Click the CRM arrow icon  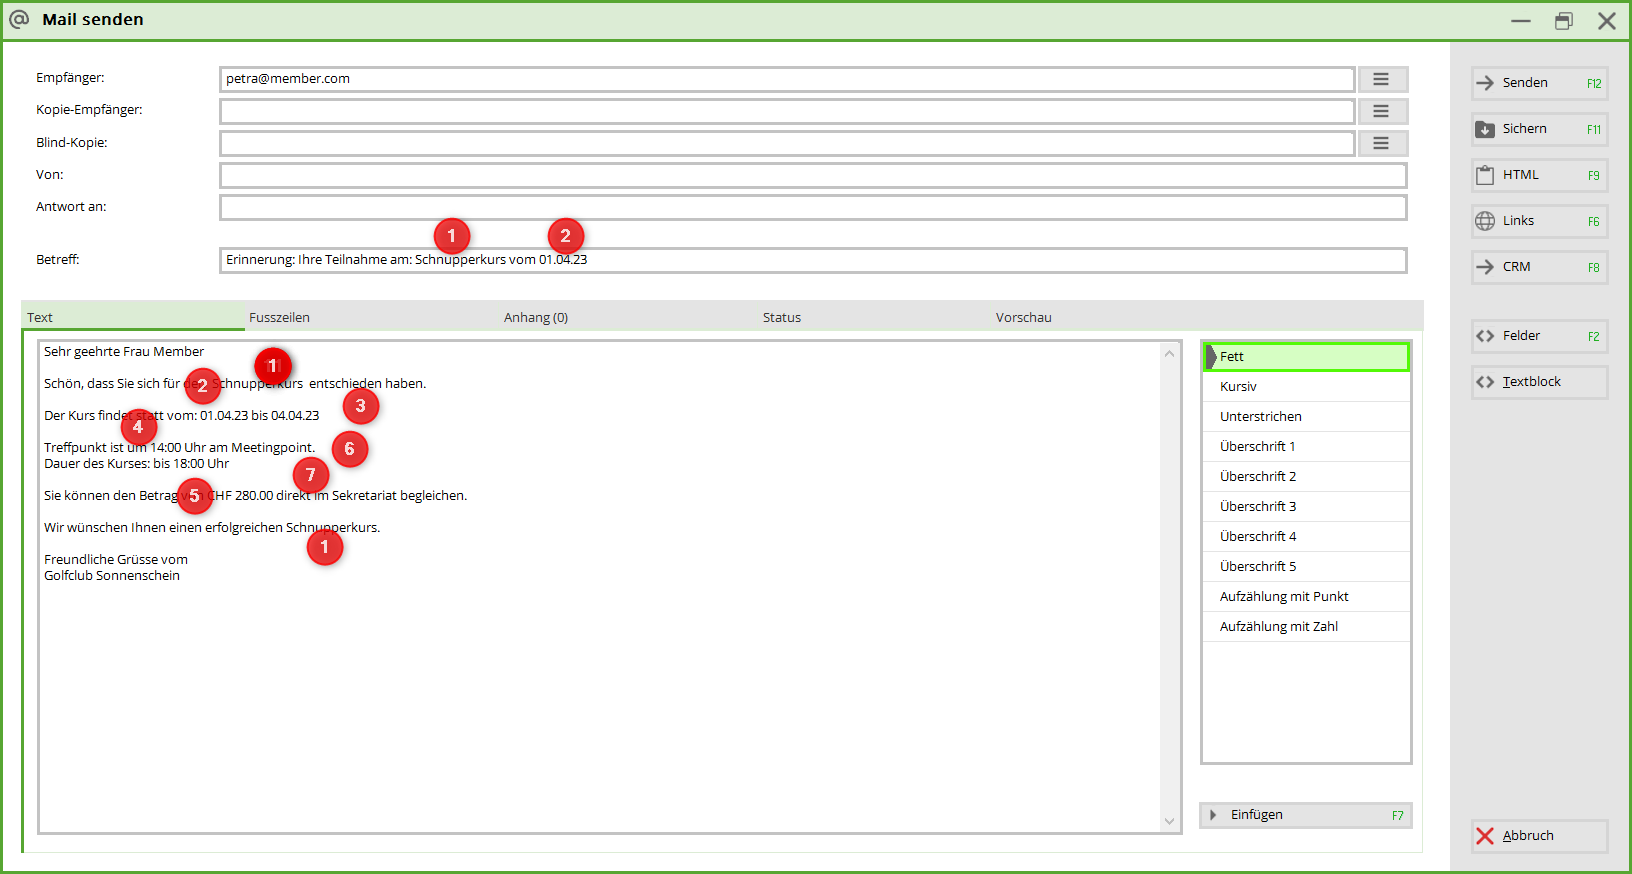click(1485, 267)
